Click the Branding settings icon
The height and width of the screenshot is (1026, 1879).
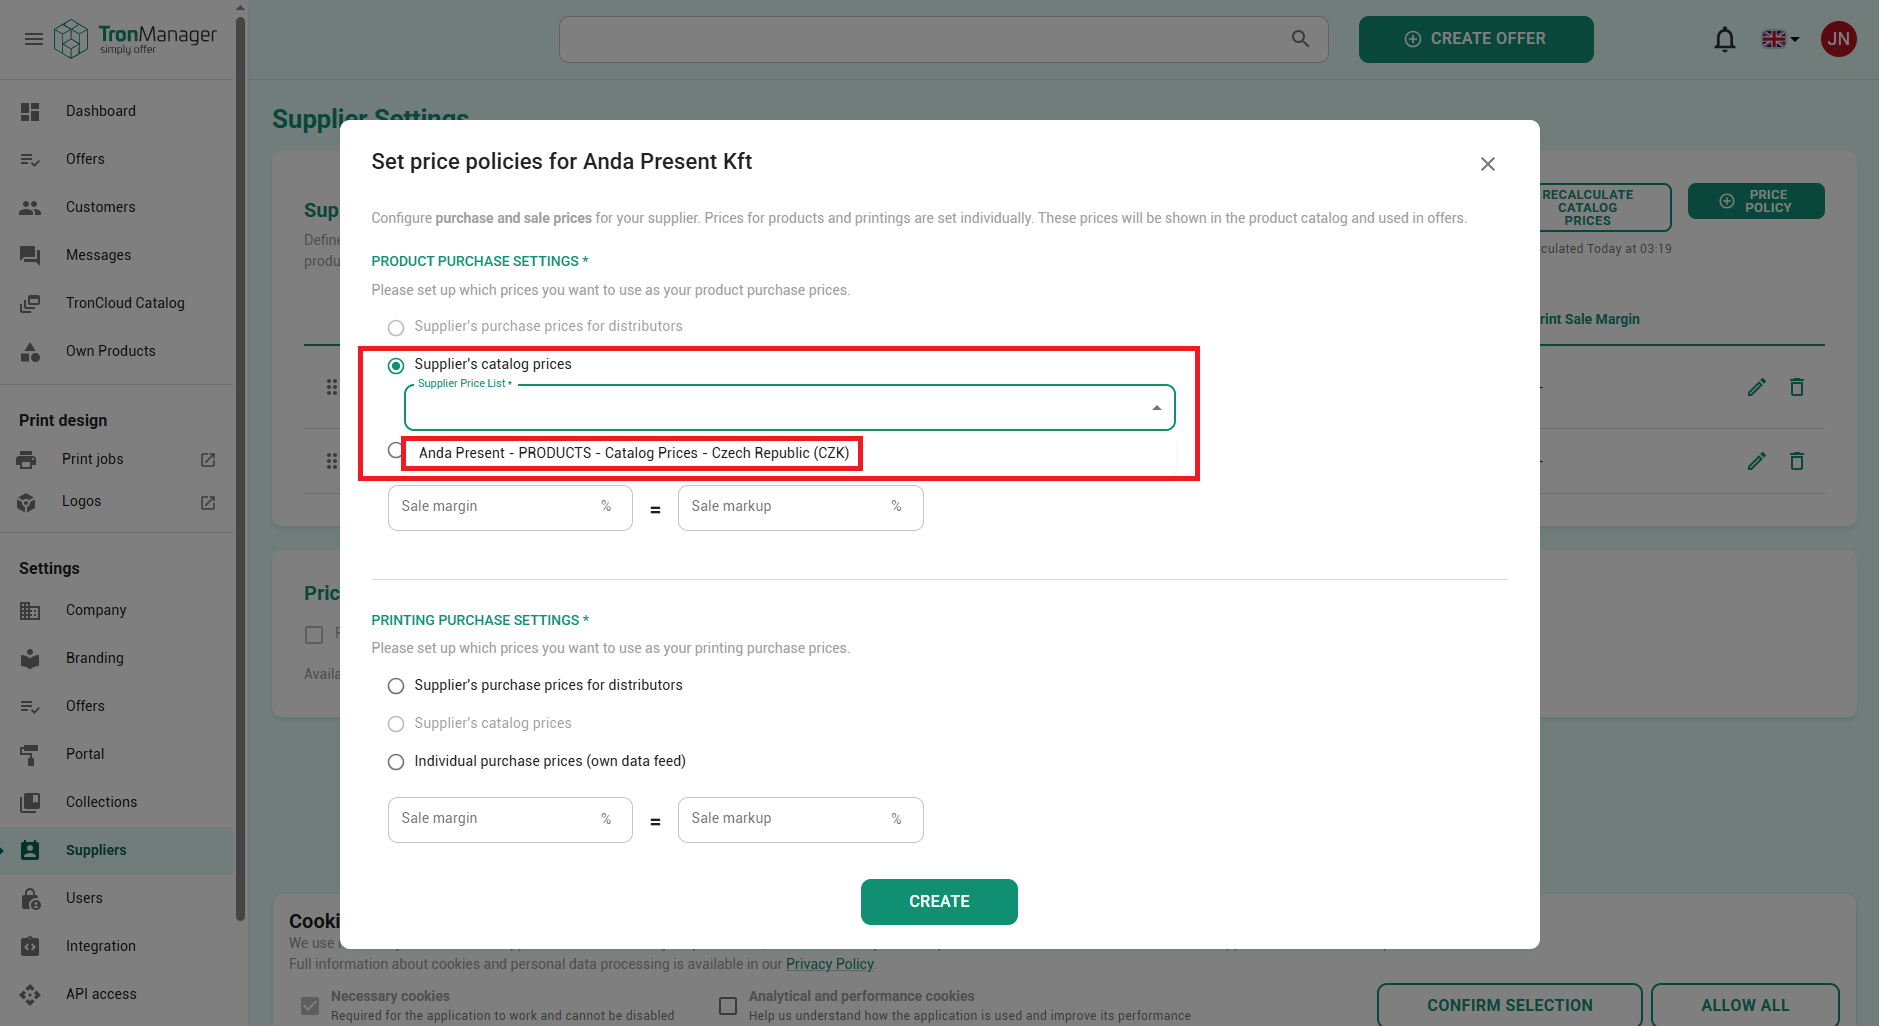pos(30,659)
